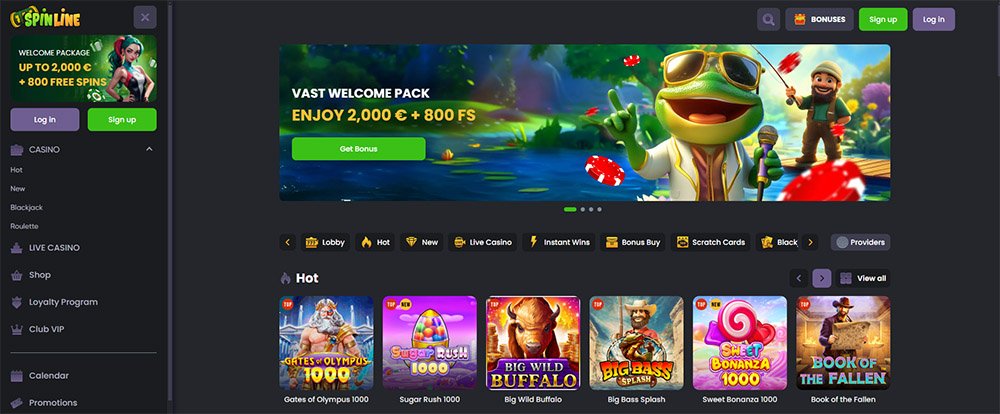Open the Big Wild Buffalo game thumbnail

pyautogui.click(x=533, y=343)
